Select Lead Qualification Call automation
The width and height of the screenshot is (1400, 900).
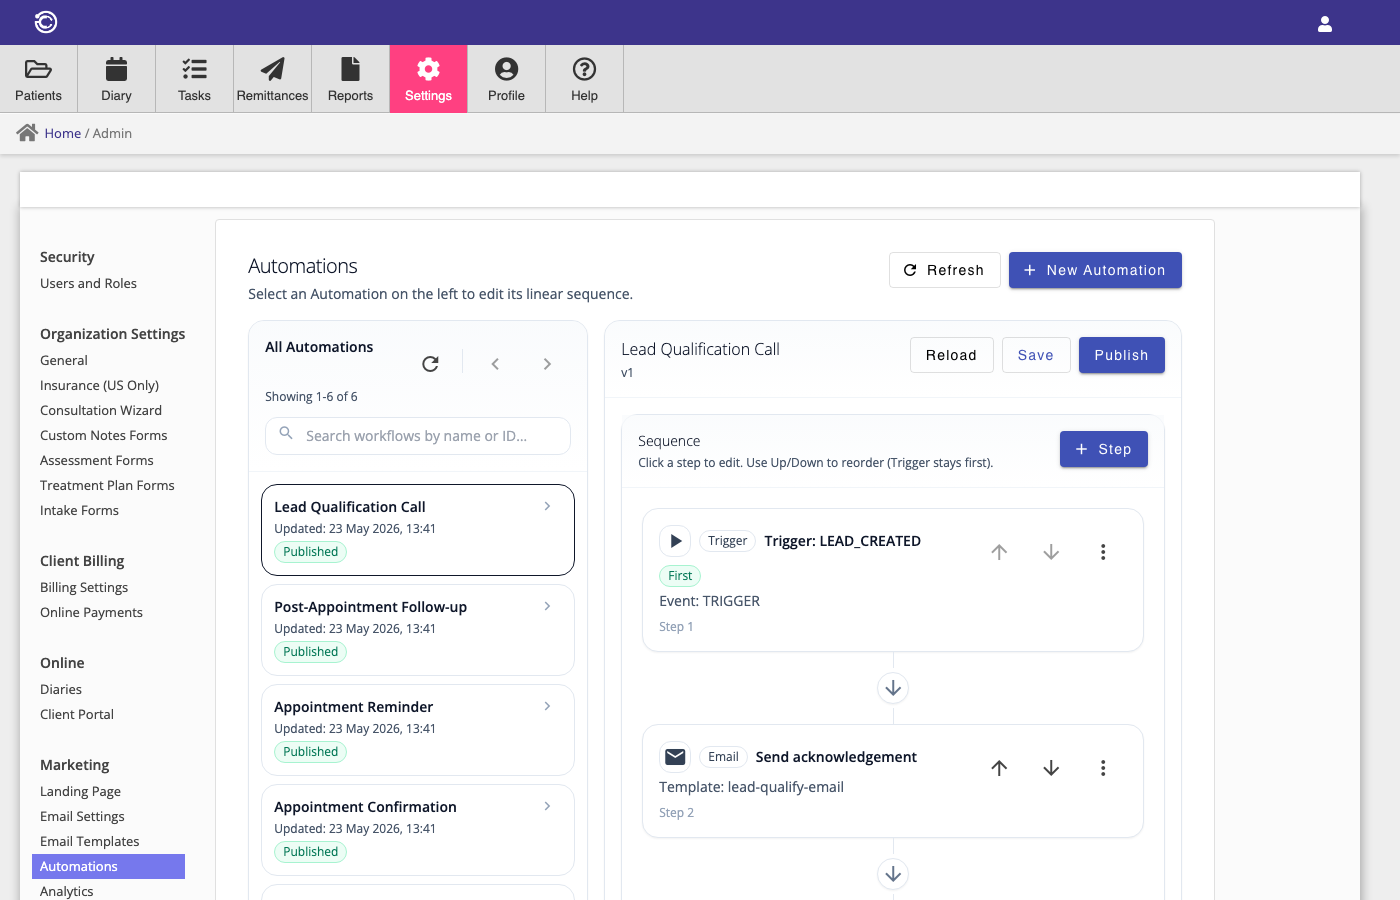coord(418,530)
